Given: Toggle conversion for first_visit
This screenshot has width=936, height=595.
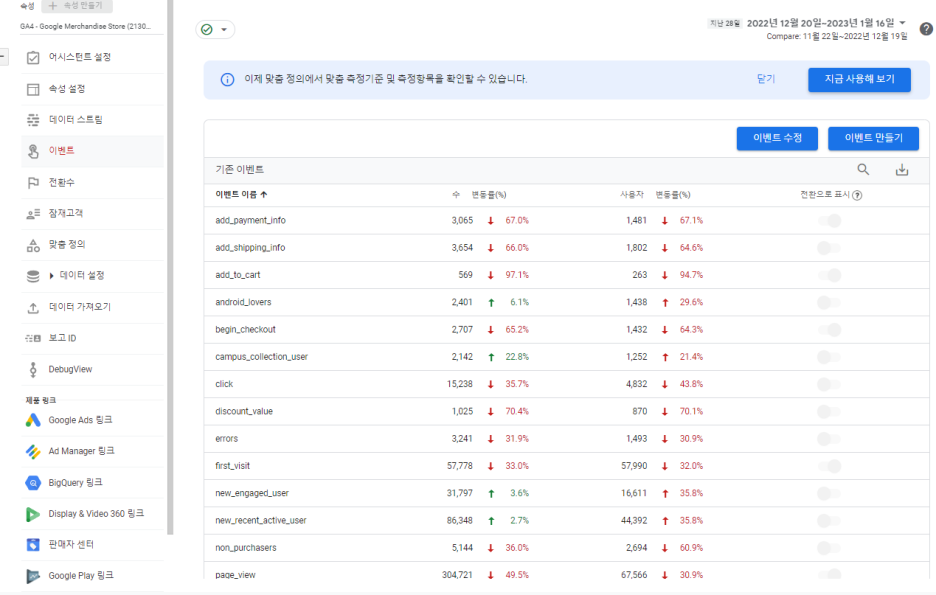Looking at the screenshot, I should pyautogui.click(x=829, y=466).
